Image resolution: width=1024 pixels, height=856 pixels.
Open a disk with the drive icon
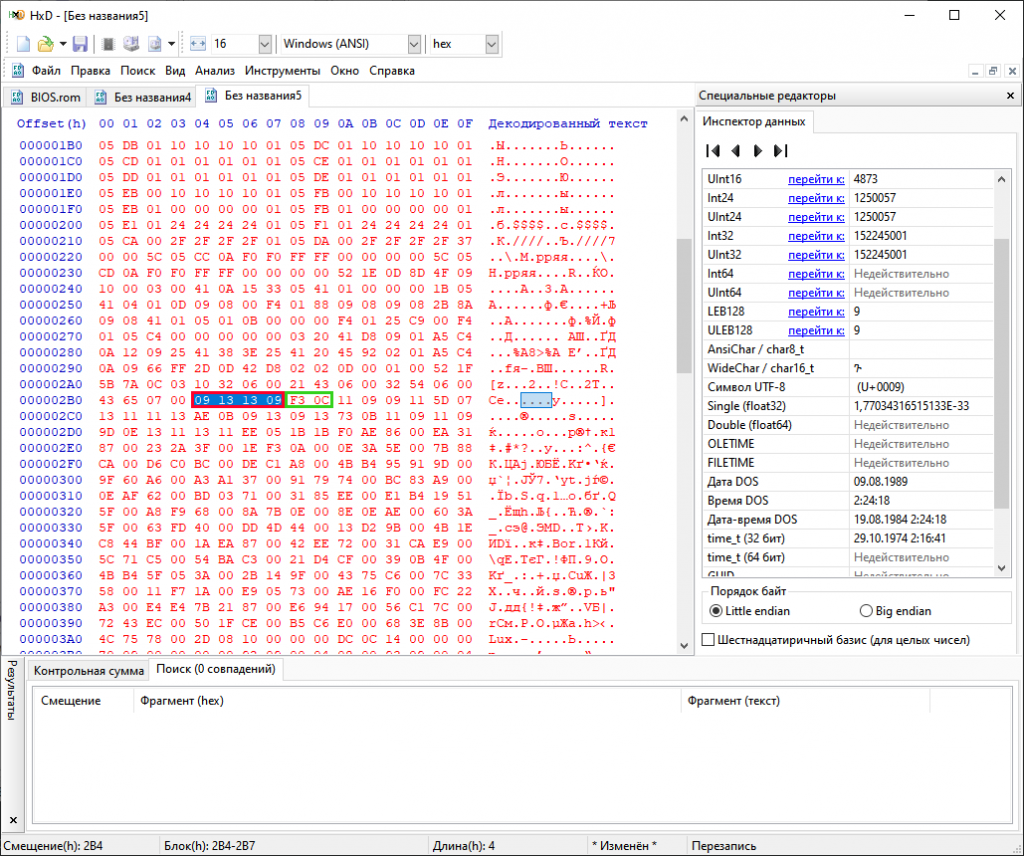131,44
